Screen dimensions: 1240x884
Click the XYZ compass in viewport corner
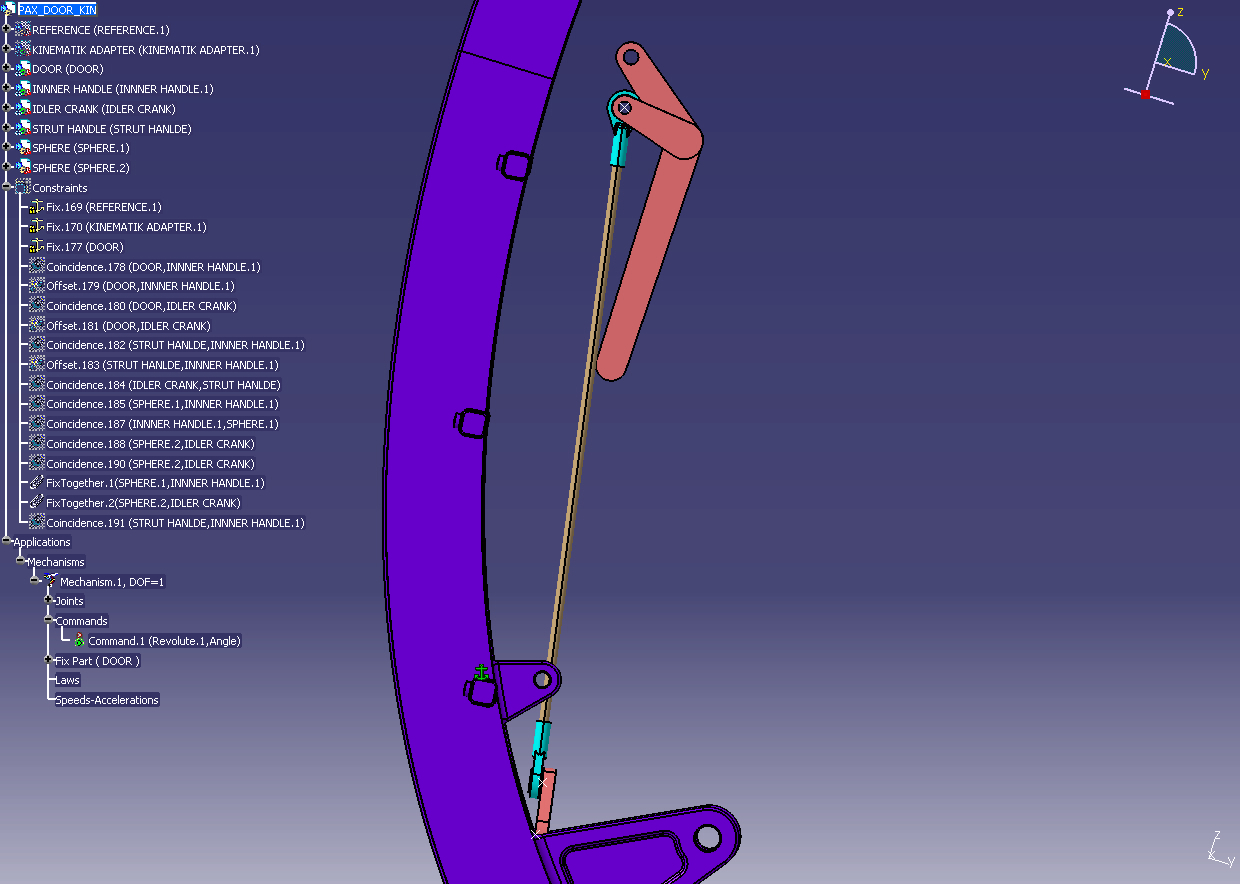[1167, 57]
